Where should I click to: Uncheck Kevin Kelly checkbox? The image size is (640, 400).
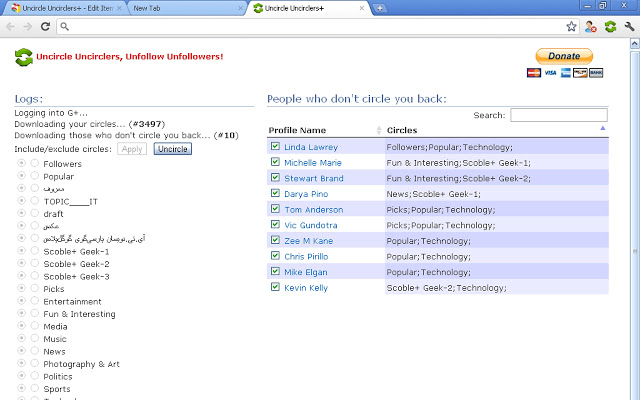(x=276, y=287)
